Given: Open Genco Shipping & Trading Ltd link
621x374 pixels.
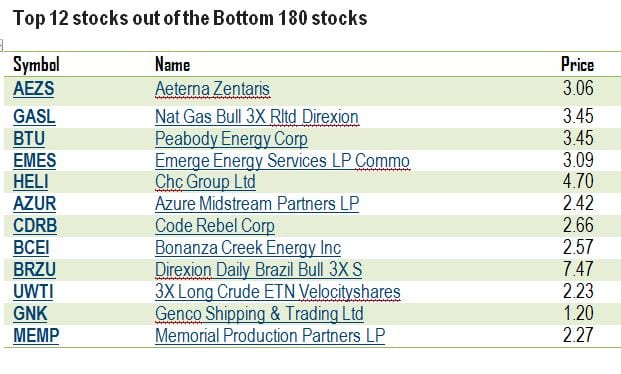Looking at the screenshot, I should click(259, 314).
